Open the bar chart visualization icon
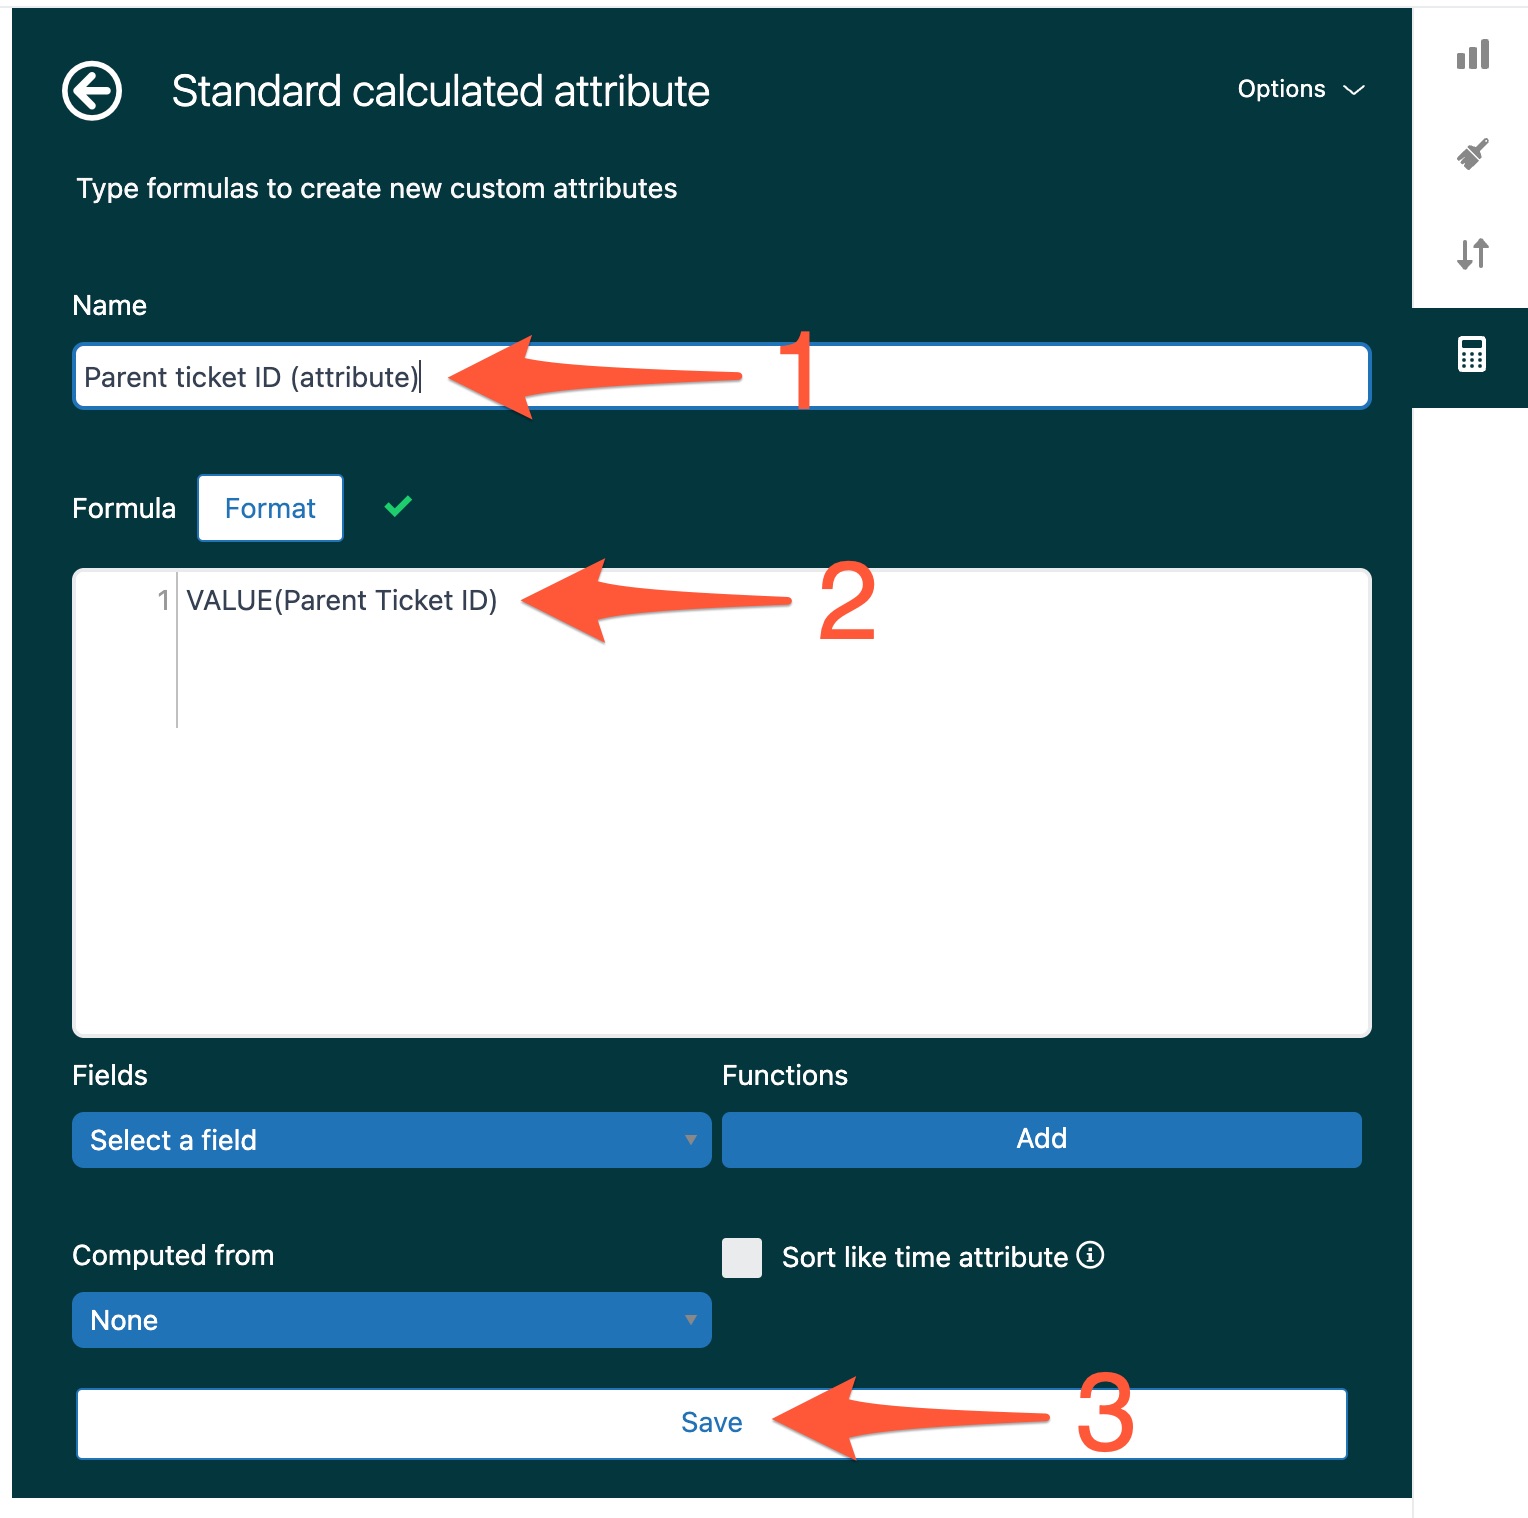 (1472, 55)
